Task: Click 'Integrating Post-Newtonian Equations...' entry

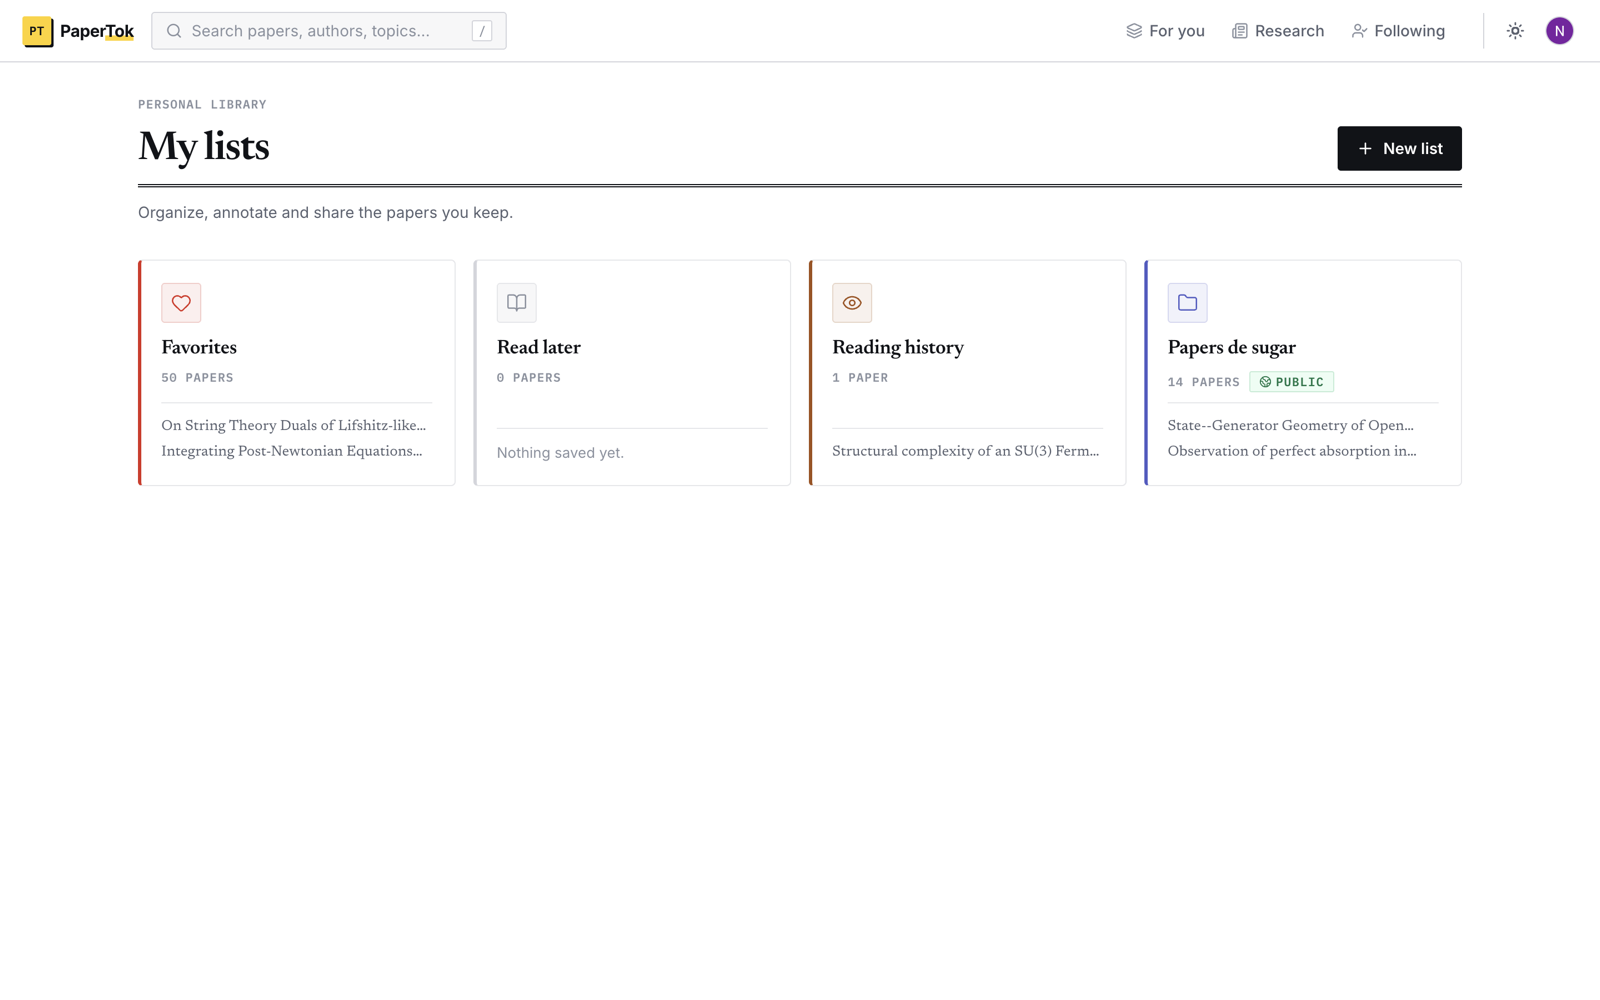Action: (292, 451)
